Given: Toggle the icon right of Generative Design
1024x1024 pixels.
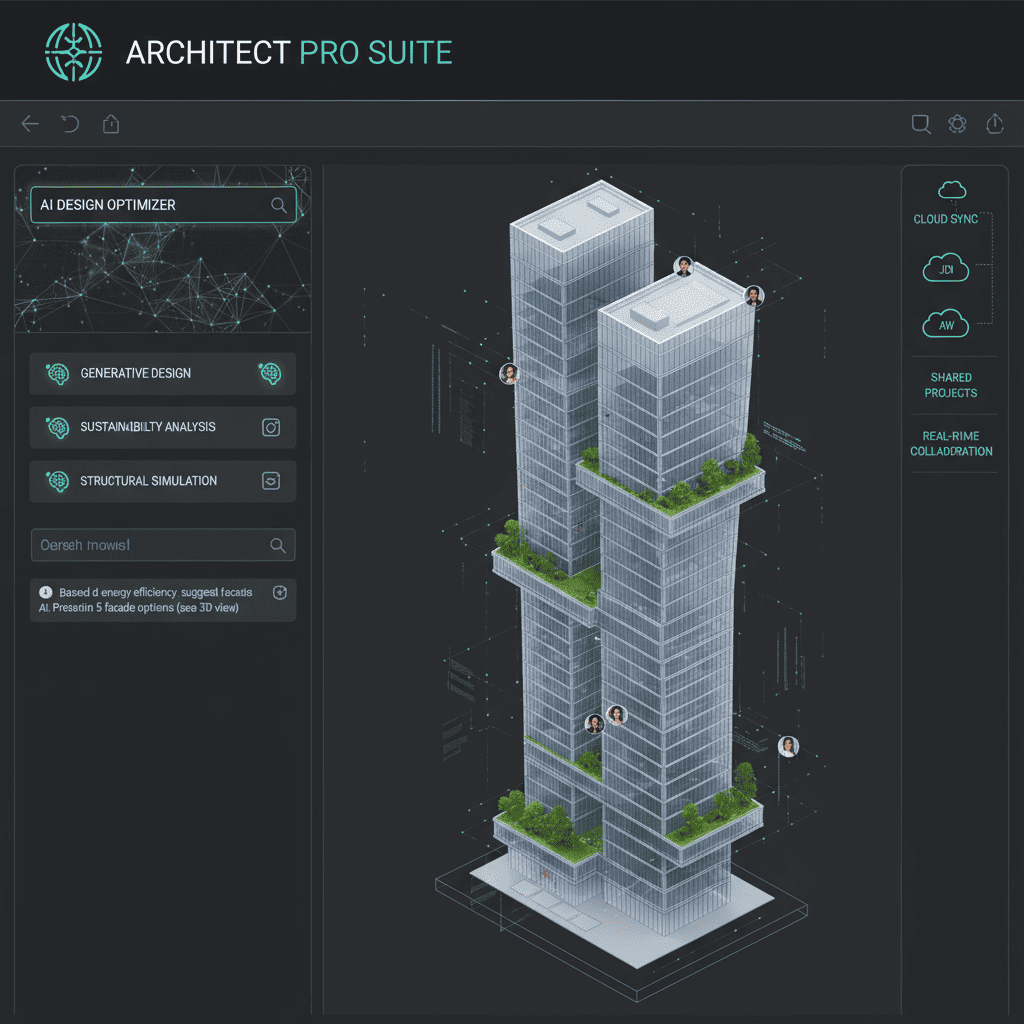Looking at the screenshot, I should tap(270, 374).
